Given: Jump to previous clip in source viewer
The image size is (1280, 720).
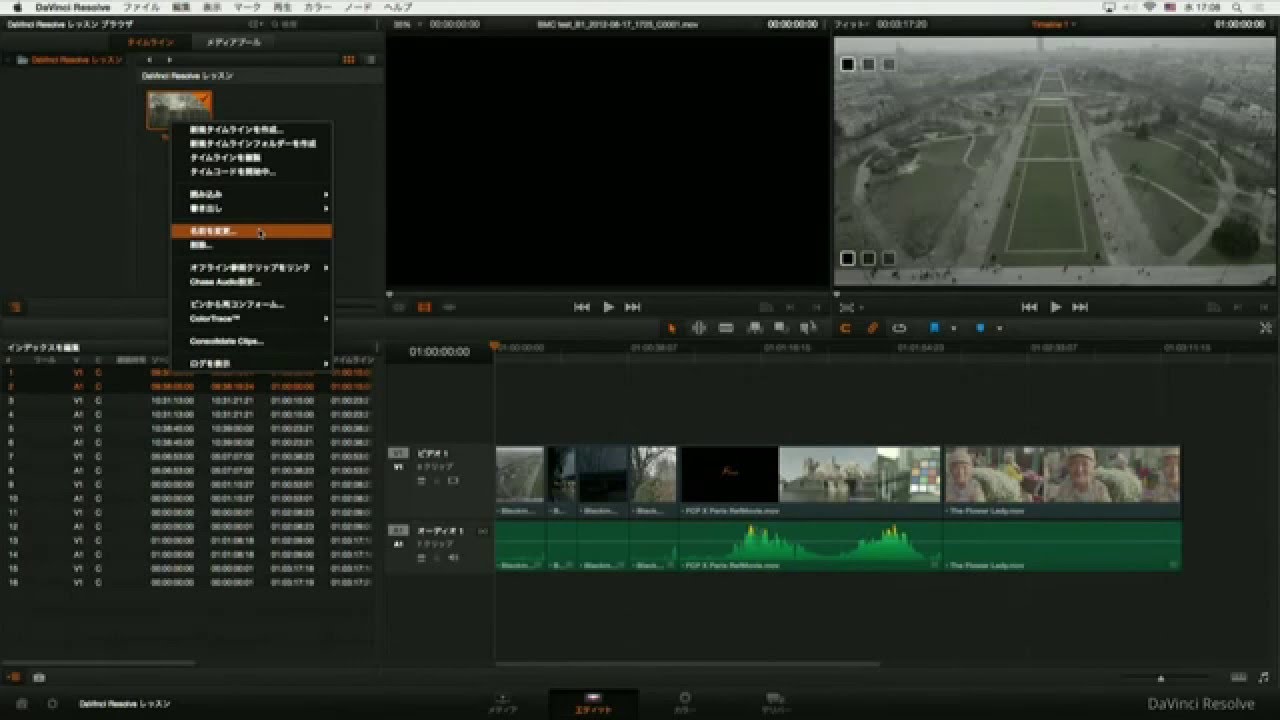Looking at the screenshot, I should click(582, 307).
